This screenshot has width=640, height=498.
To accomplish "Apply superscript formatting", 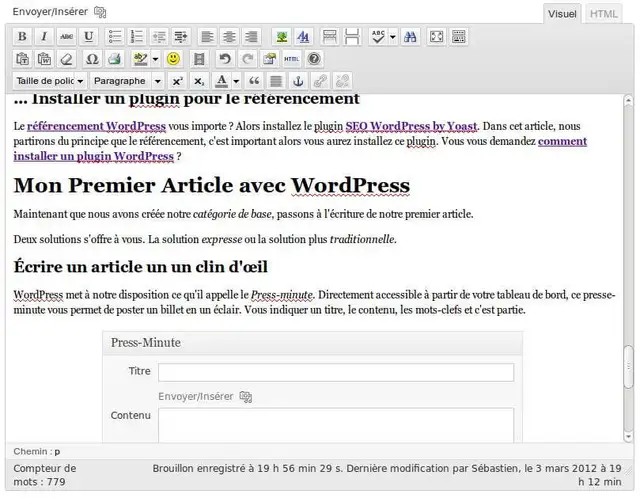I will (x=177, y=81).
